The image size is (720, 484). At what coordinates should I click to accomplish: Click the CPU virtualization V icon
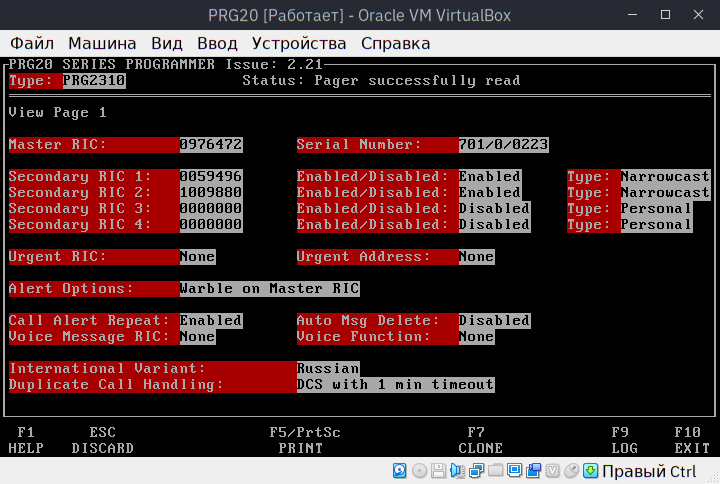coord(552,471)
